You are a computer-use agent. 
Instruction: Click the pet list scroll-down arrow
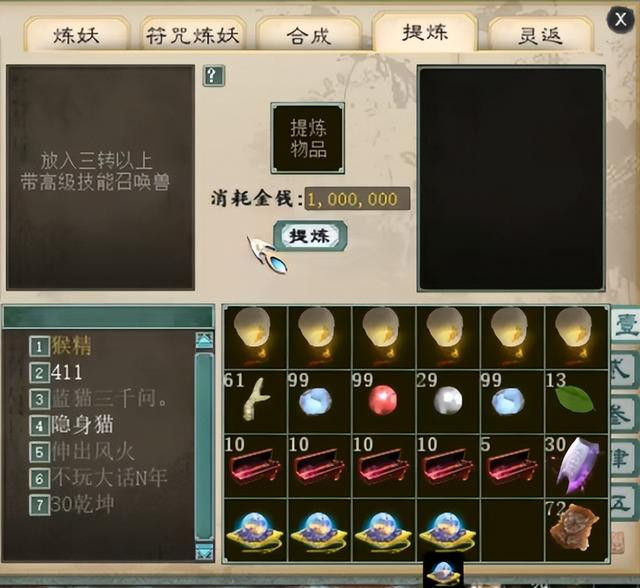204,552
